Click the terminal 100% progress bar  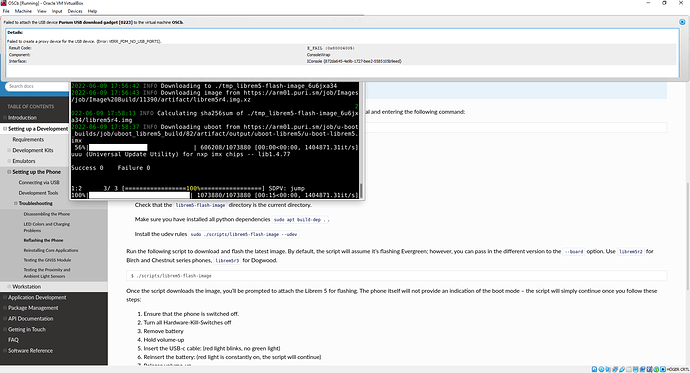click(x=139, y=195)
